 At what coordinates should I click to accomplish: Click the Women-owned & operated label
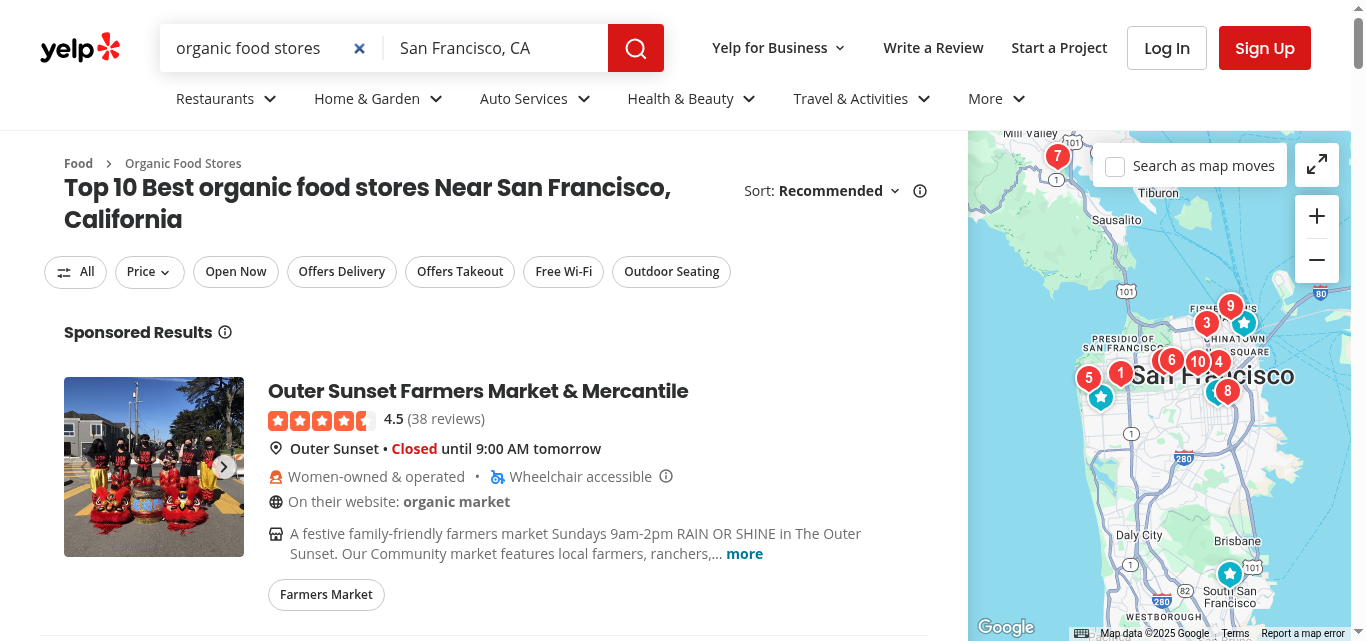[x=376, y=477]
